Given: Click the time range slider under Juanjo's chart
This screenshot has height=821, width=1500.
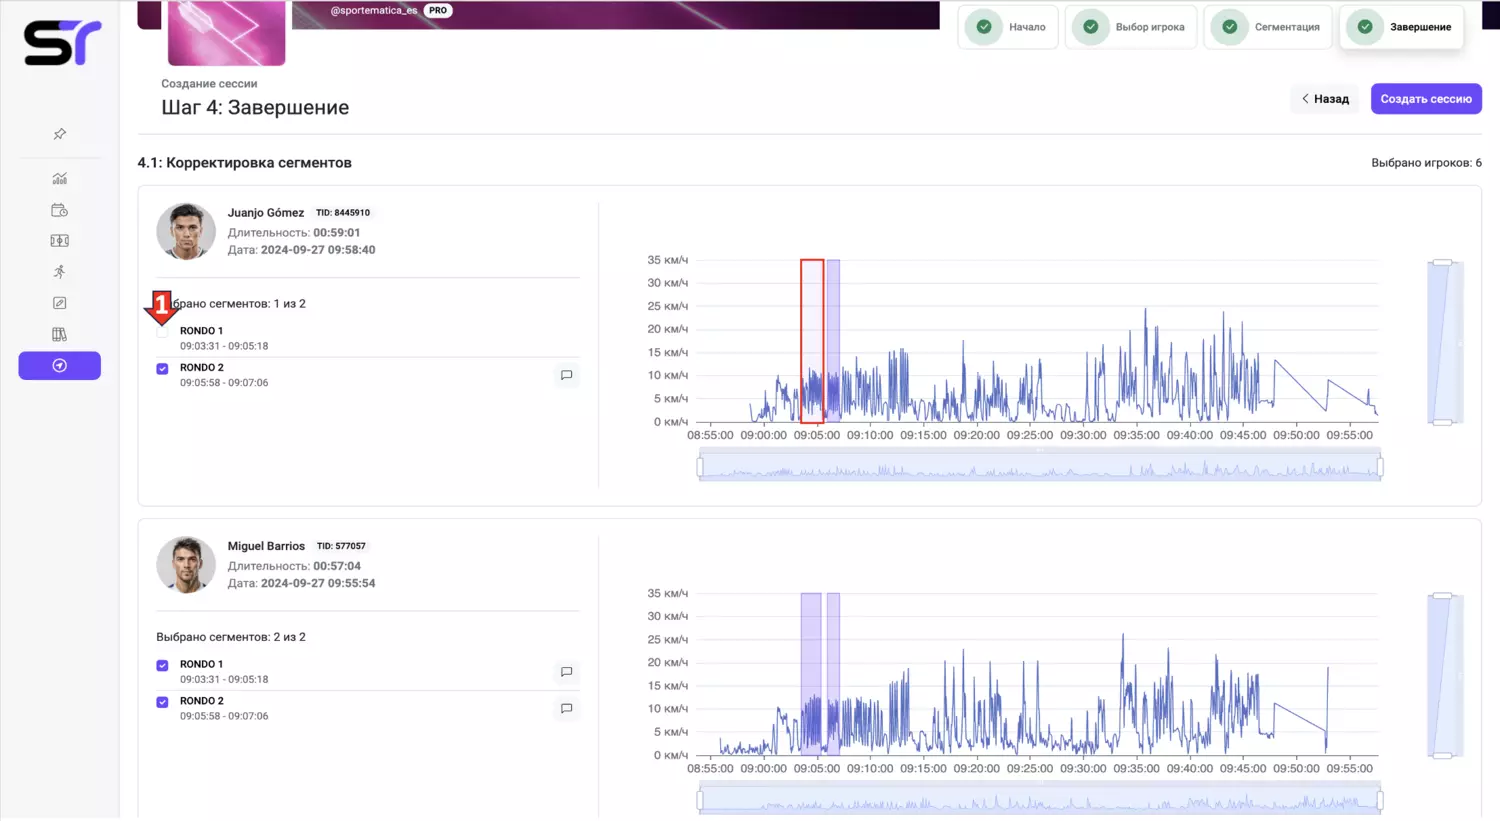Looking at the screenshot, I should 1040,467.
